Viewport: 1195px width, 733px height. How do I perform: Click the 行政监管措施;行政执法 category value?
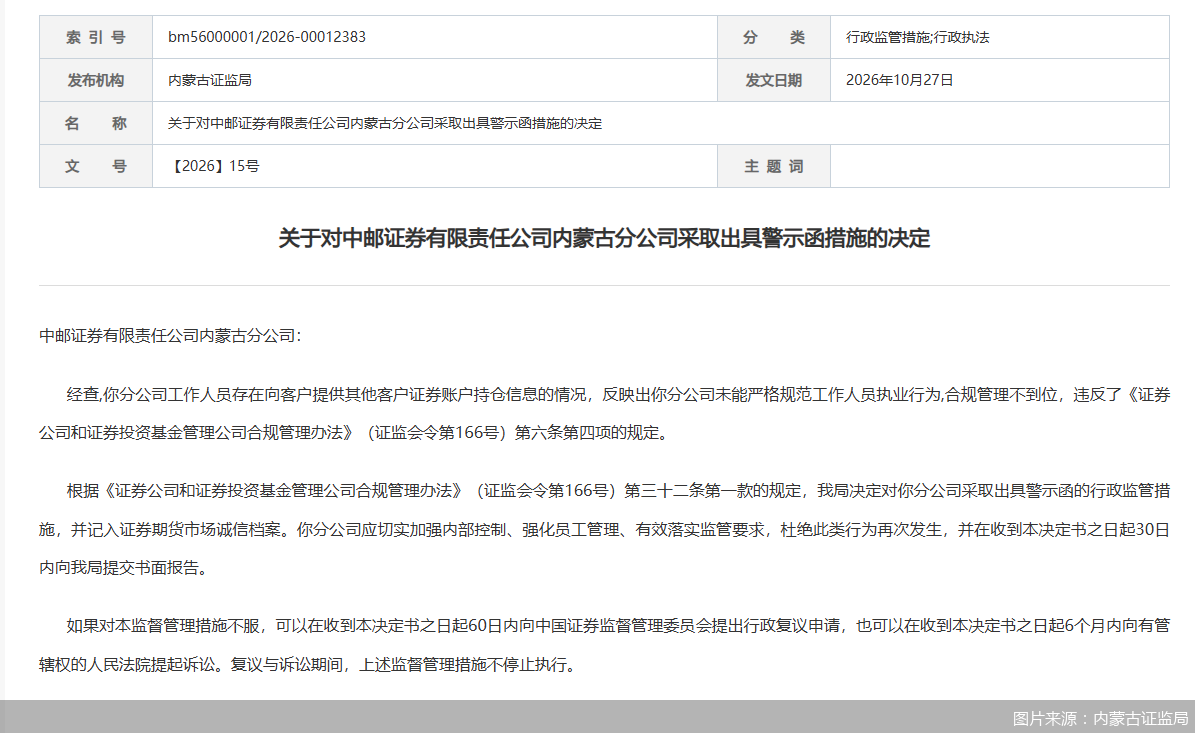click(x=918, y=37)
